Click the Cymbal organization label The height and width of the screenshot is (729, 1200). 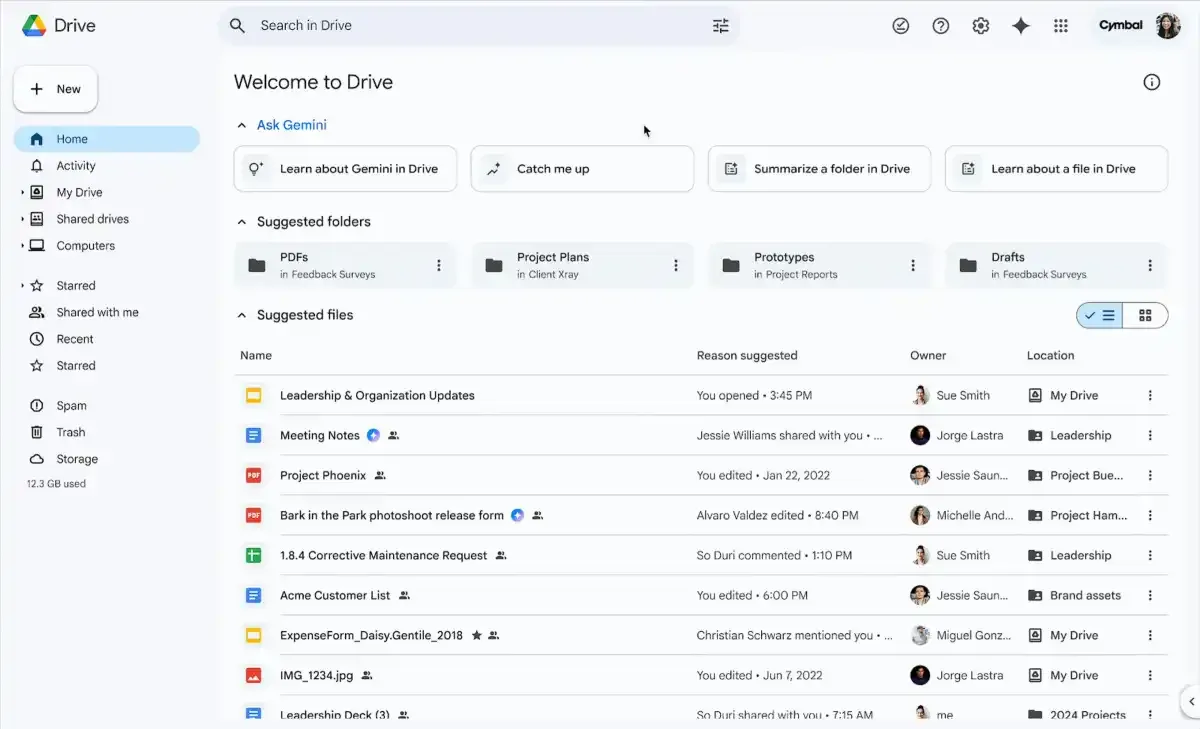tap(1121, 26)
